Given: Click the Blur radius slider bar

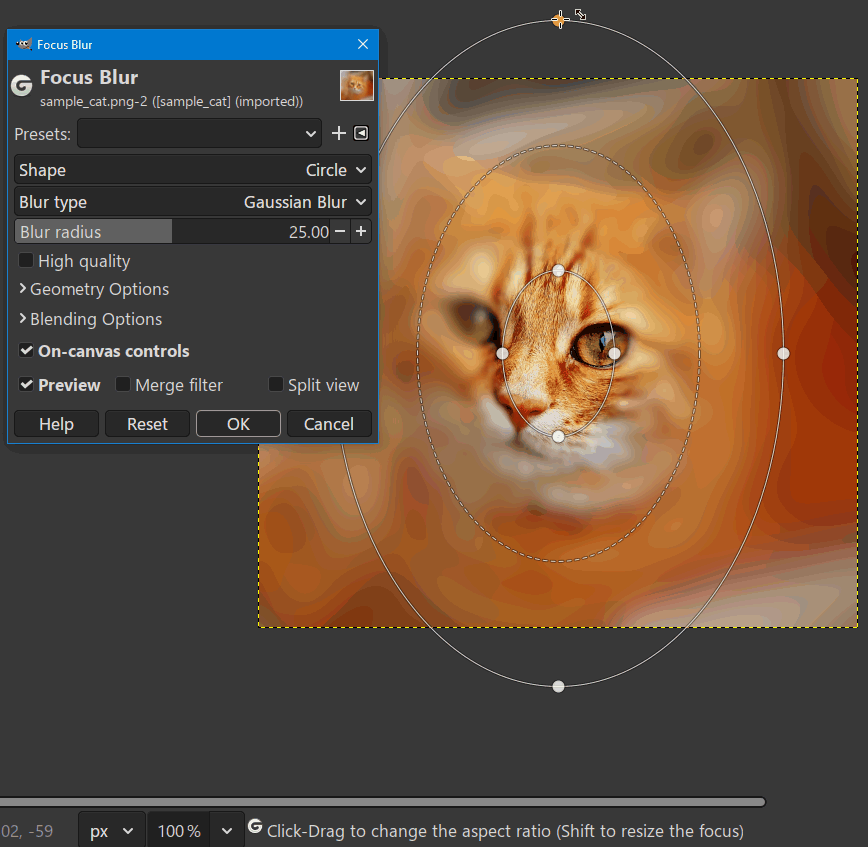Looking at the screenshot, I should pyautogui.click(x=170, y=232).
